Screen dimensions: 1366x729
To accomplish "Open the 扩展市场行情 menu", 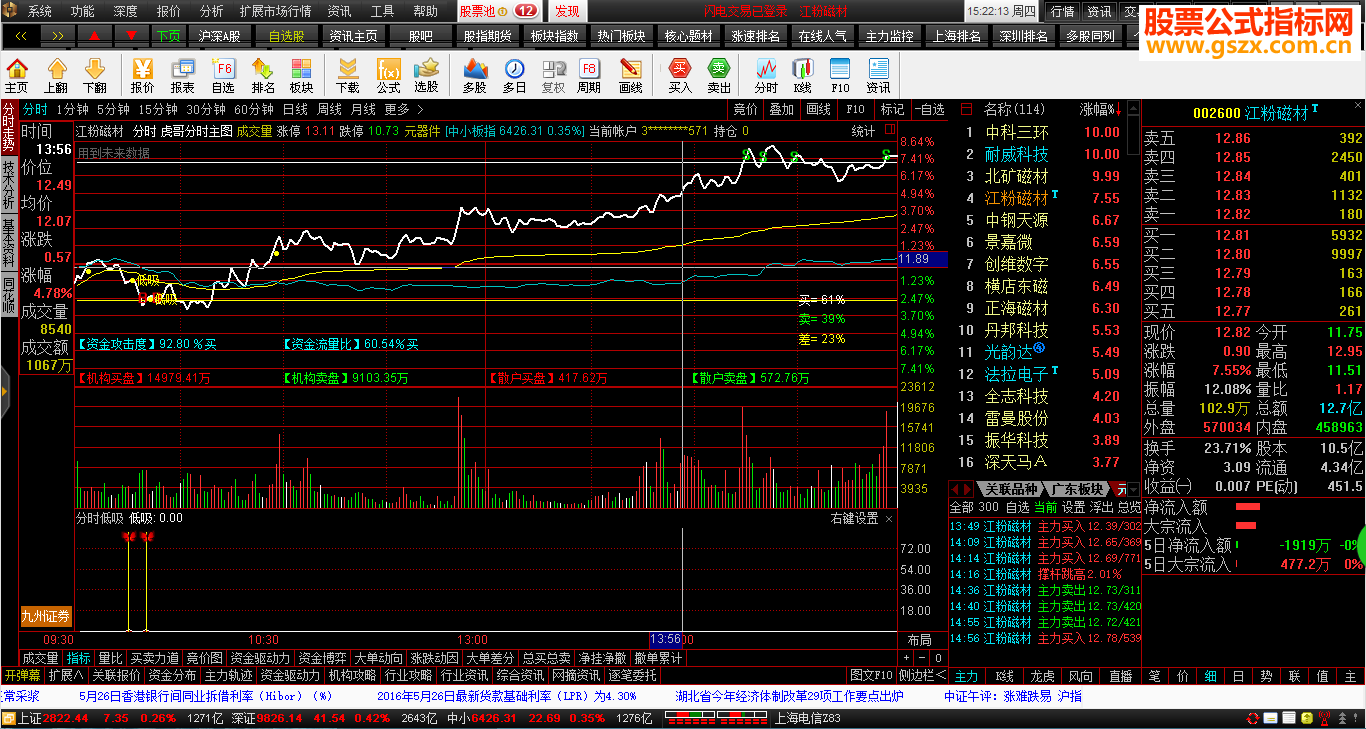I will tap(275, 11).
